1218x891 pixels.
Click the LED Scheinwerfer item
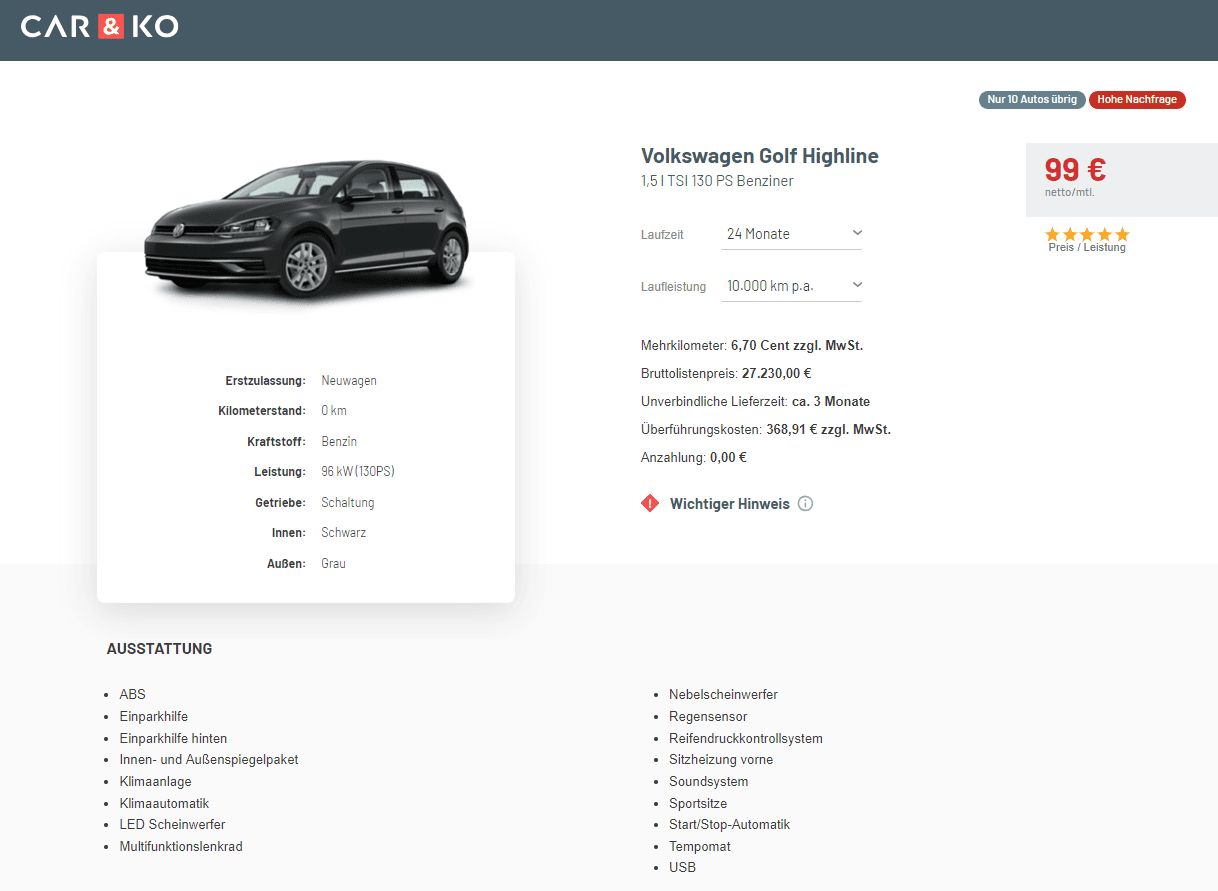[x=172, y=825]
